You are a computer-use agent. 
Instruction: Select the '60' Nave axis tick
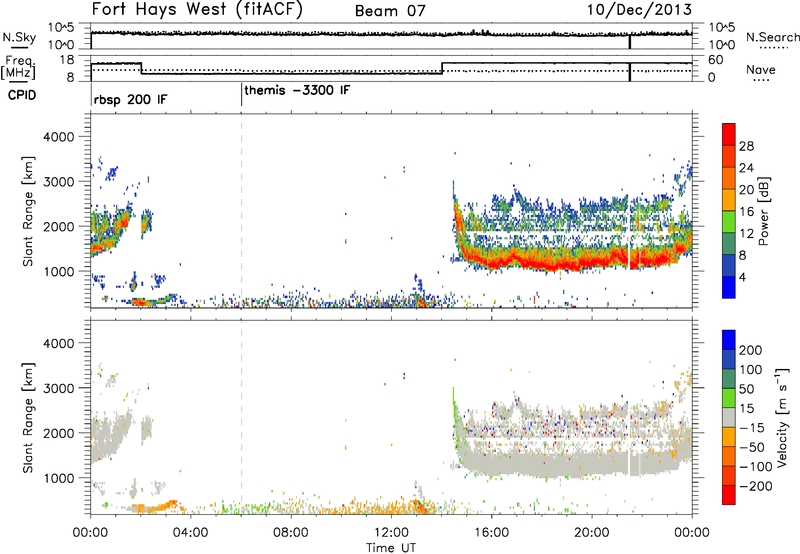(715, 60)
